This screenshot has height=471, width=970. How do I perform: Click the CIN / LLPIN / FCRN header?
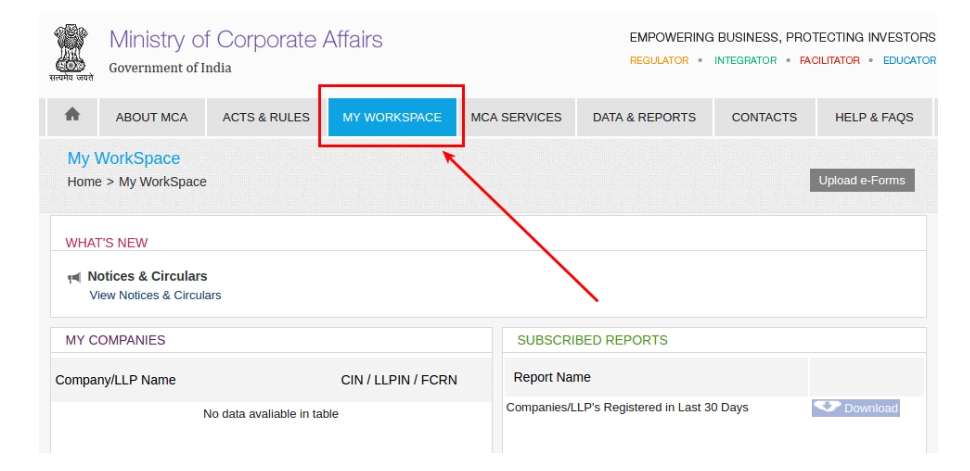click(399, 380)
